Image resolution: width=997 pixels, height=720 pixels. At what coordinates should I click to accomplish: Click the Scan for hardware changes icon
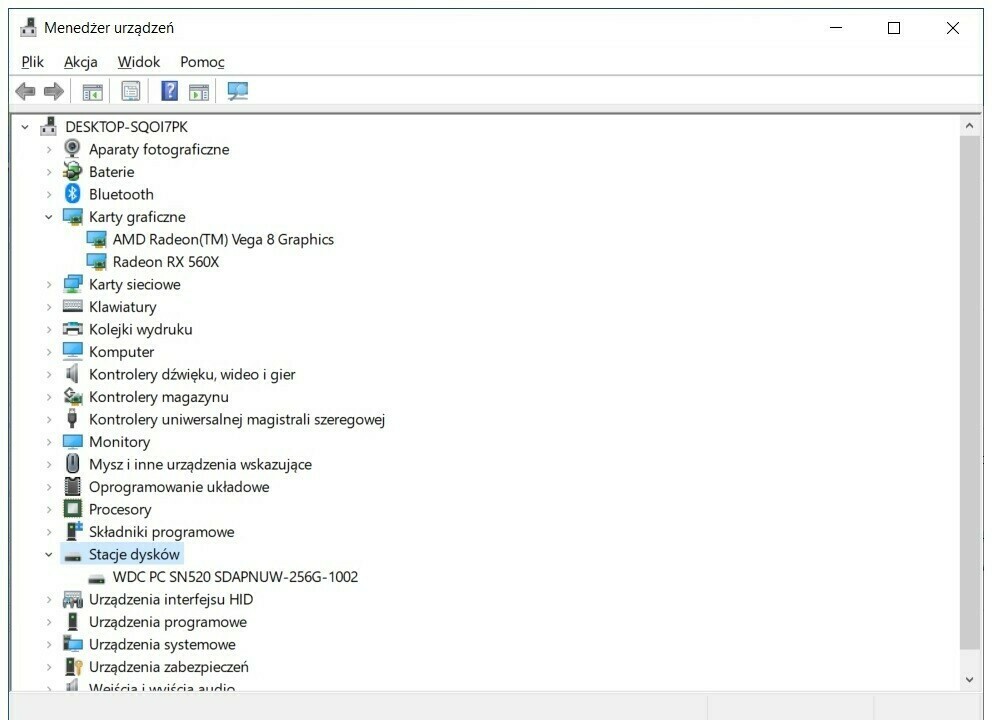point(237,92)
